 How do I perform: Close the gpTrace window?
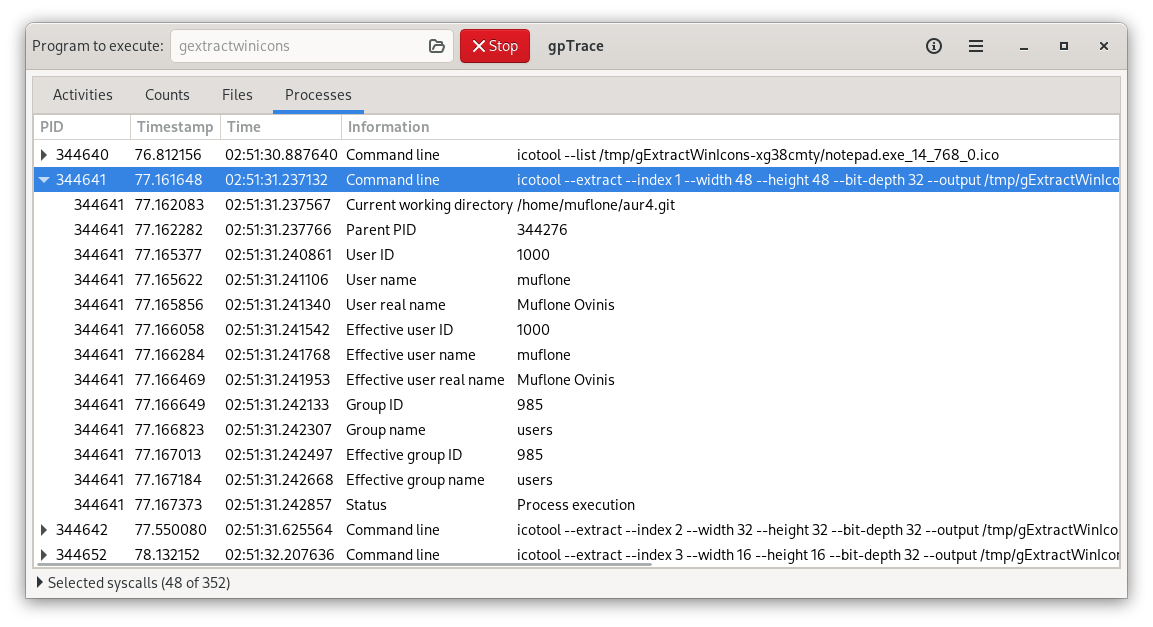point(1104,46)
